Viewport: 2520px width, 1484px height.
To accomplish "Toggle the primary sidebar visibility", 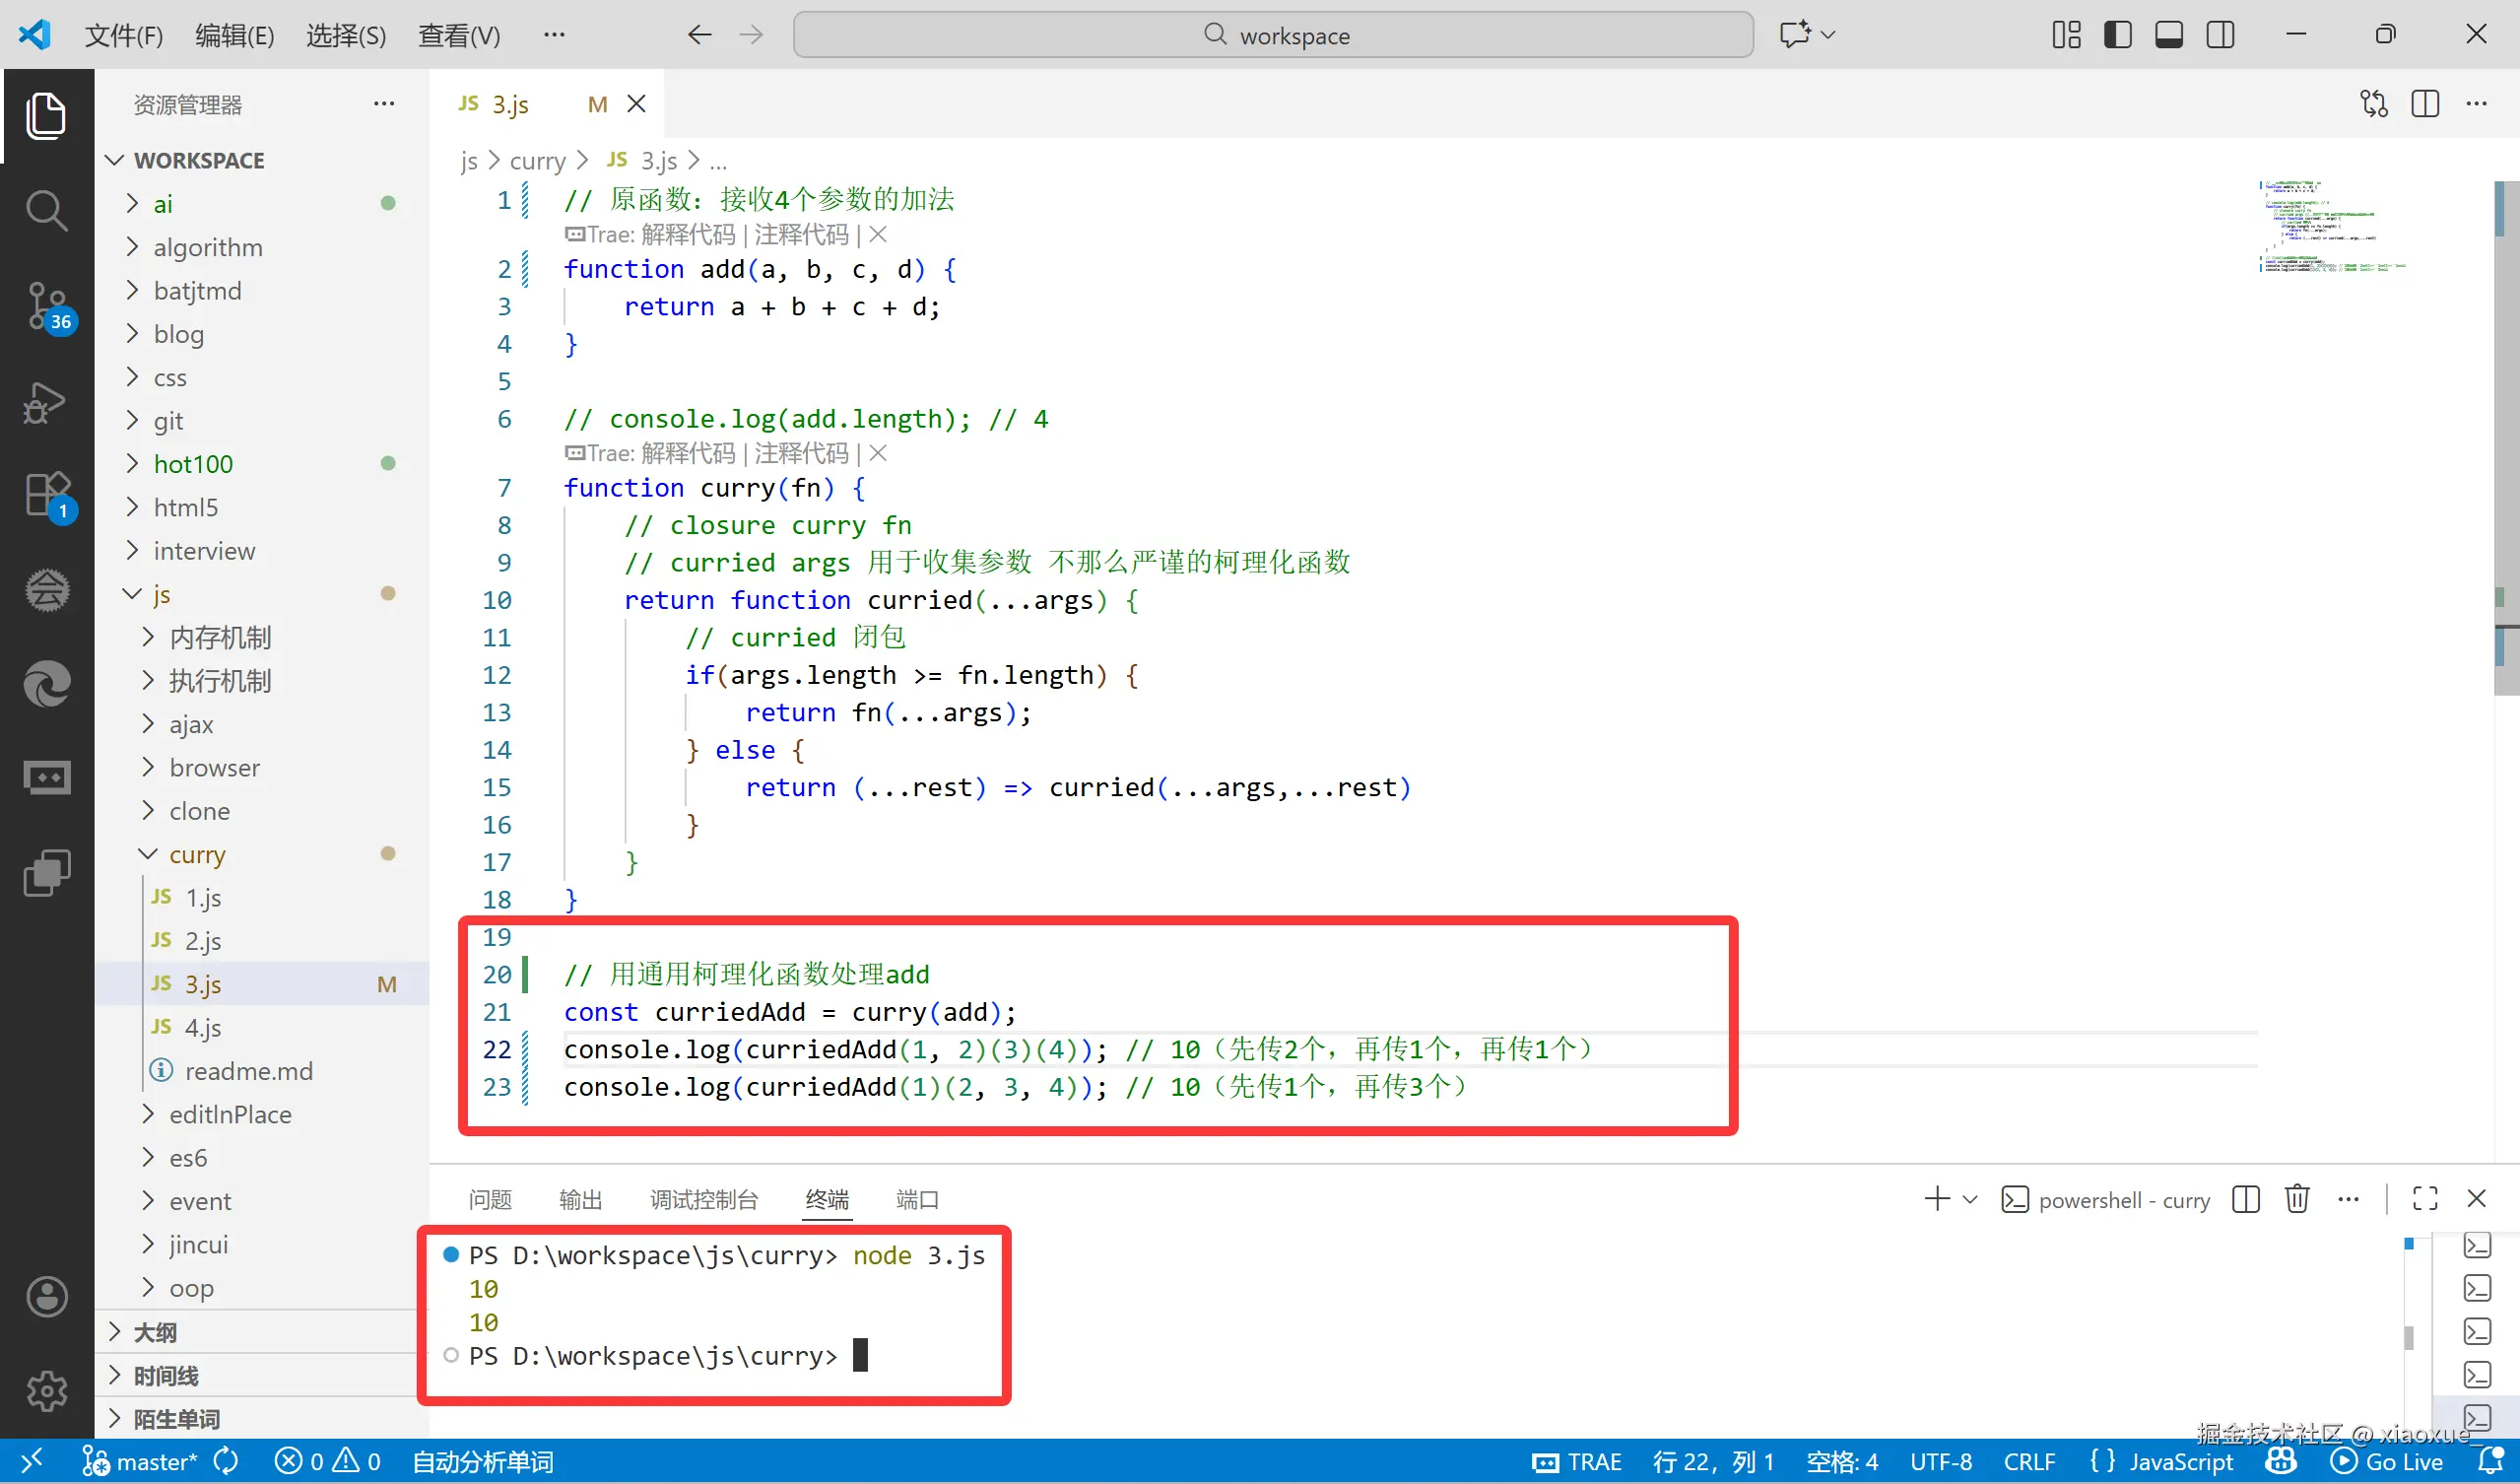I will tap(2117, 34).
